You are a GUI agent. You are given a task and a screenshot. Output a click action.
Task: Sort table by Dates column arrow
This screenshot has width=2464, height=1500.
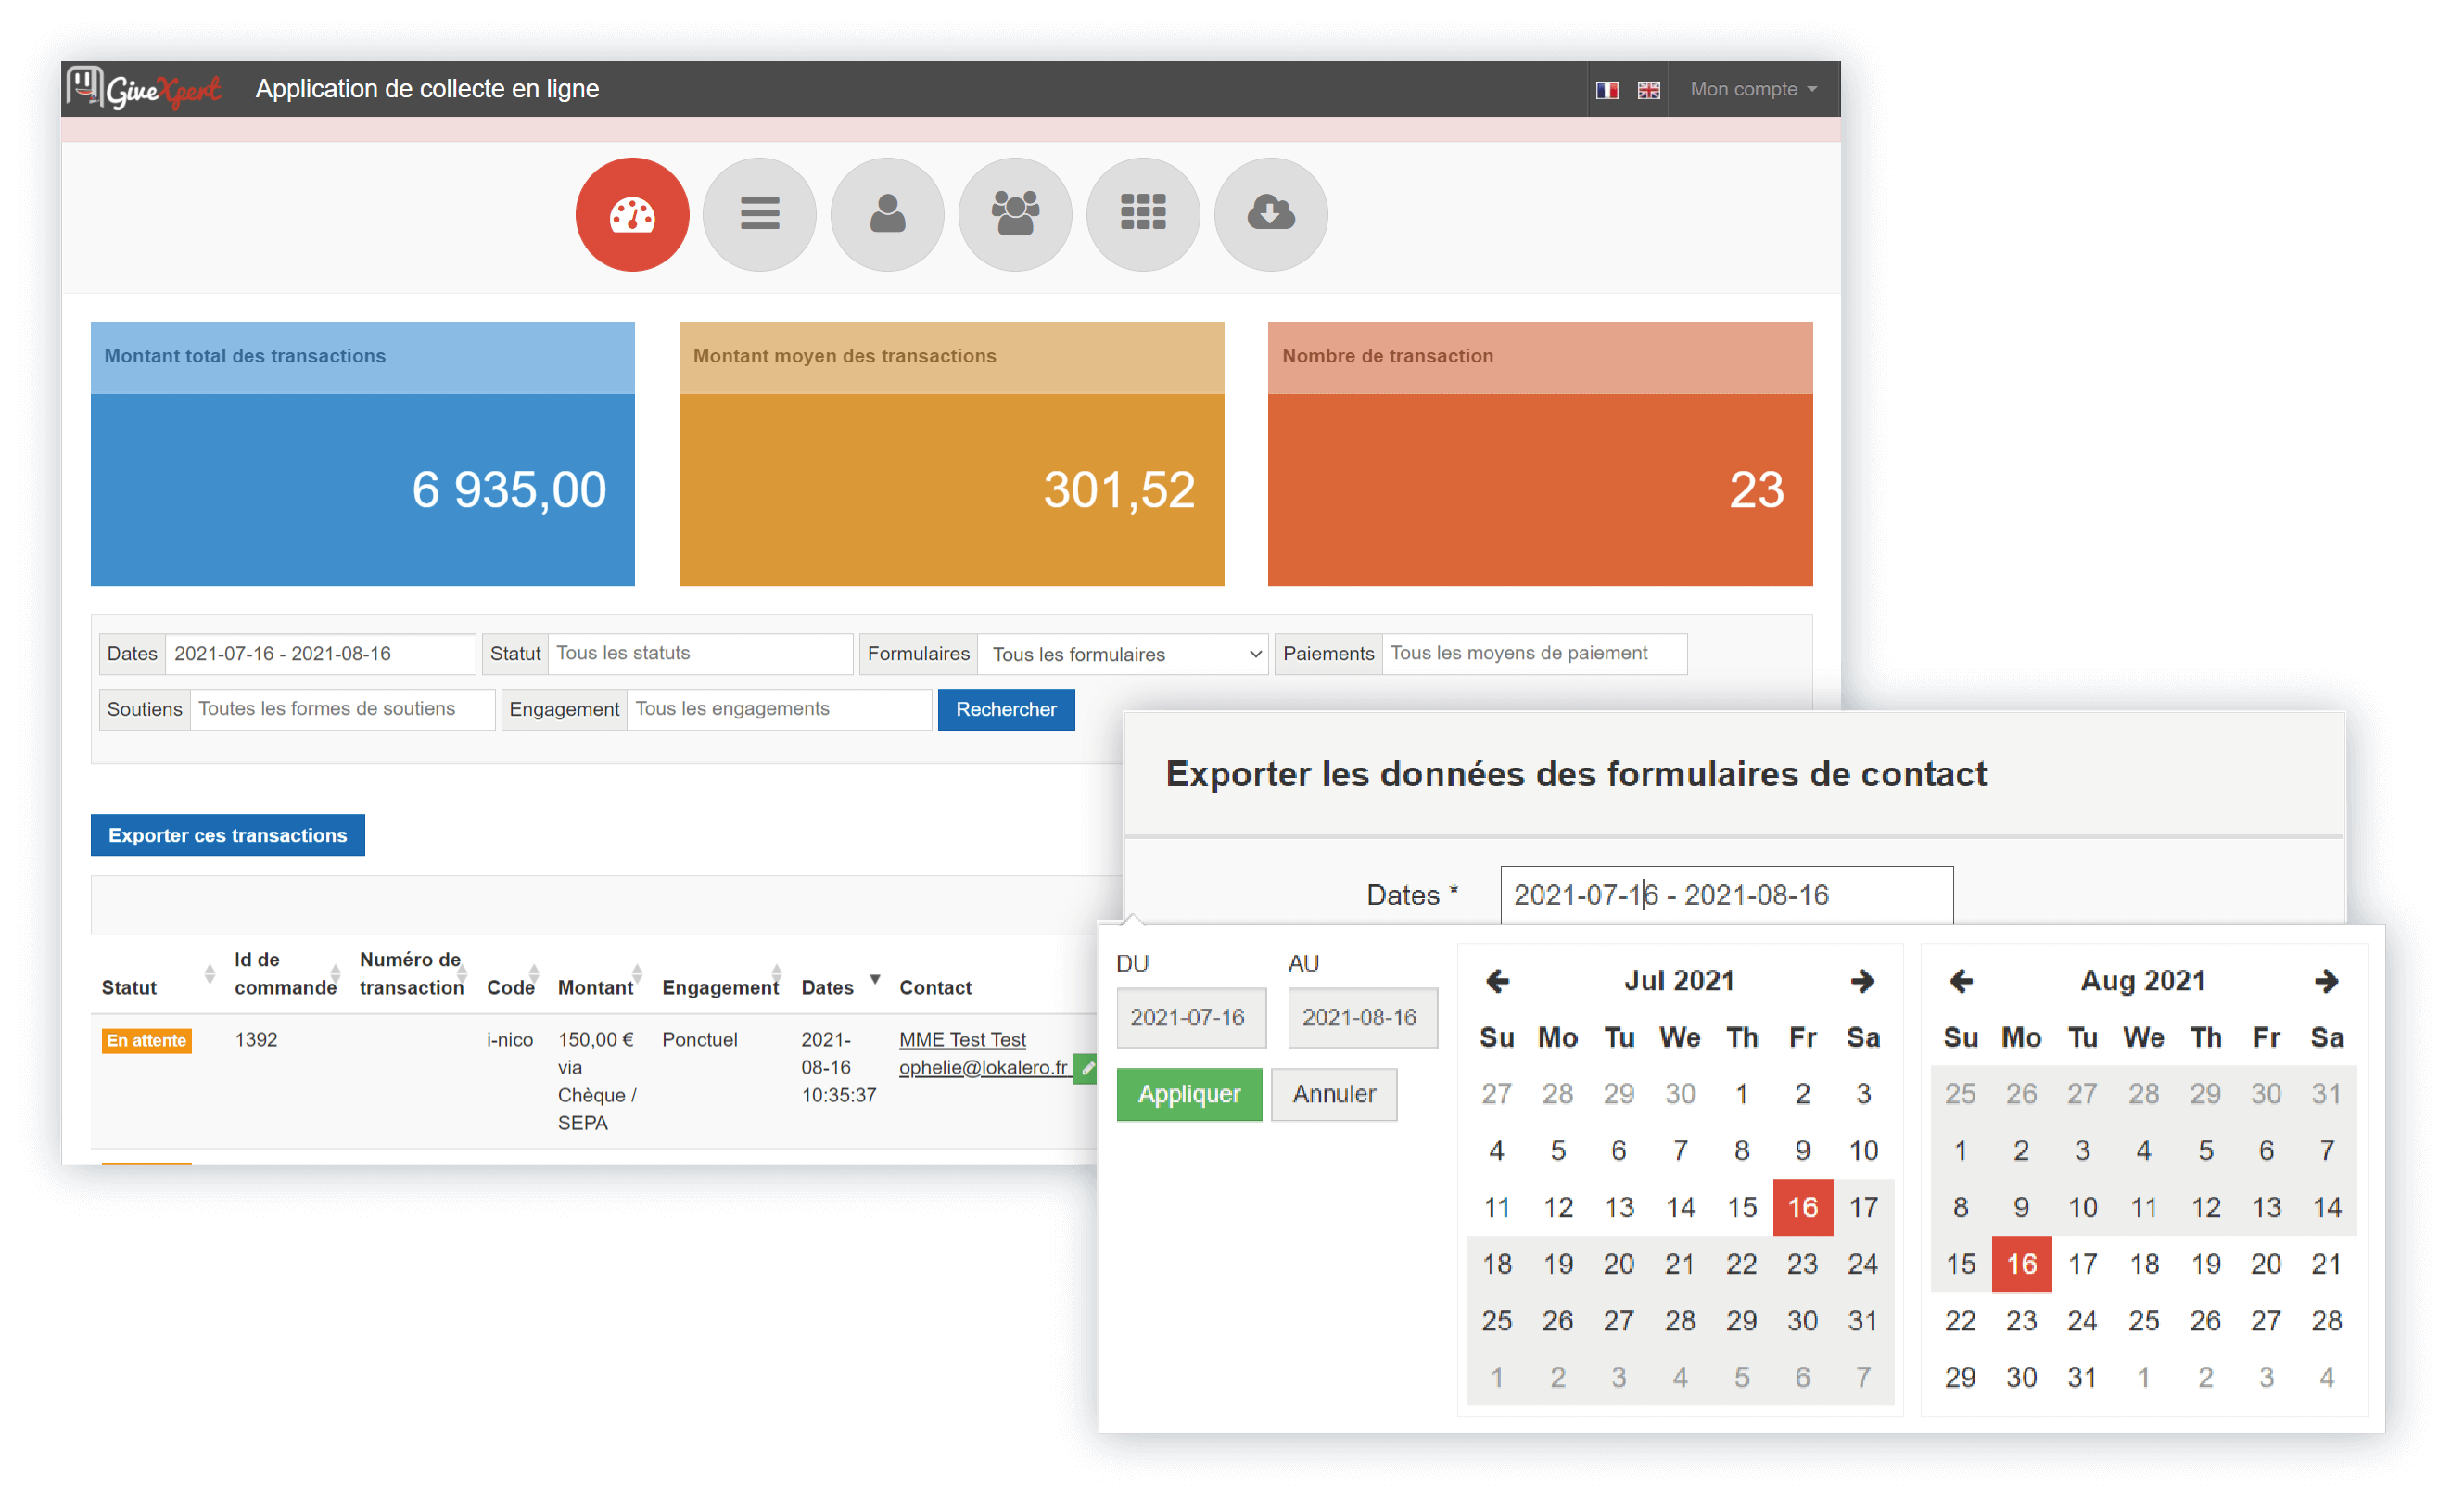(x=875, y=979)
